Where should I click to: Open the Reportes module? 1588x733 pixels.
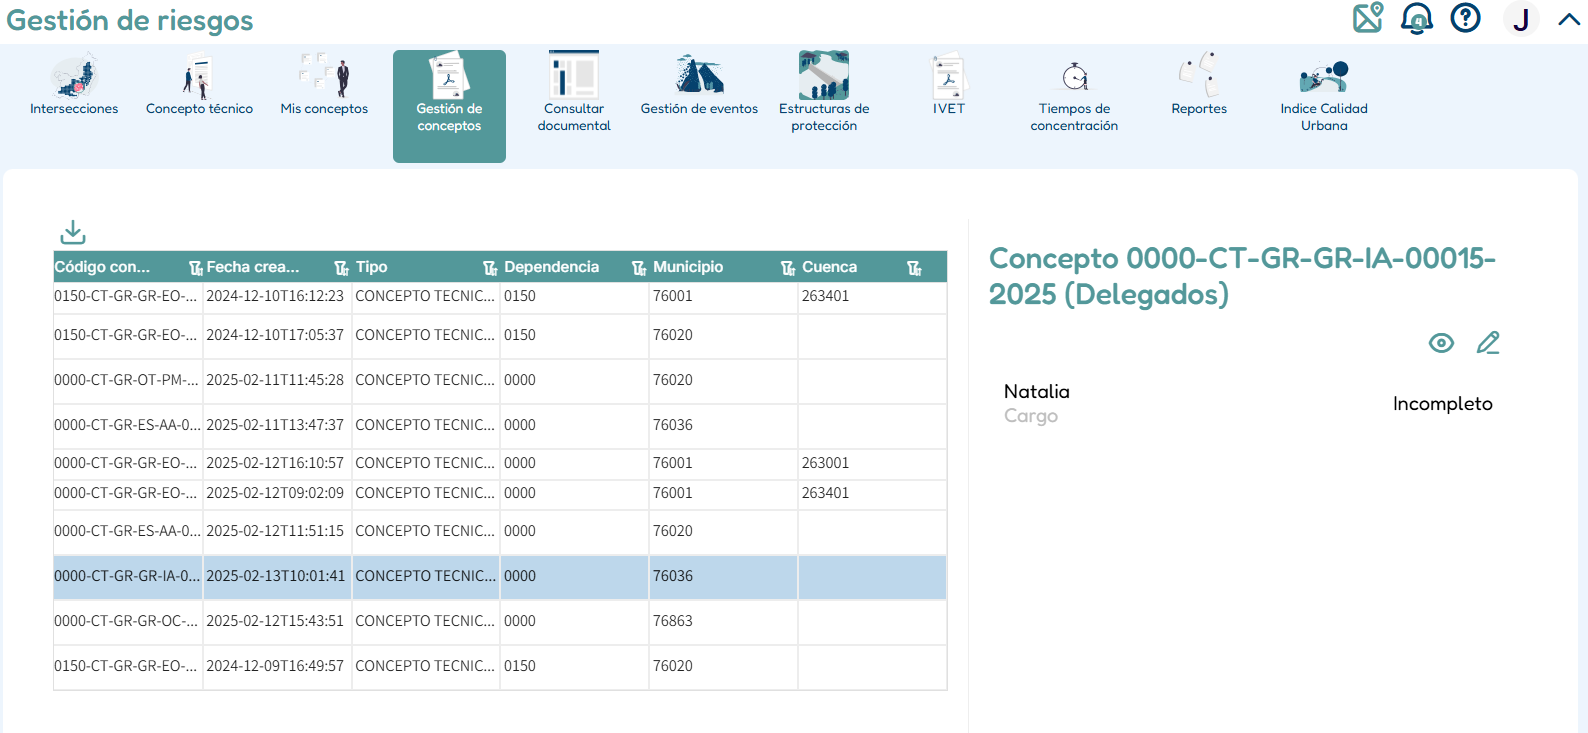click(1199, 86)
